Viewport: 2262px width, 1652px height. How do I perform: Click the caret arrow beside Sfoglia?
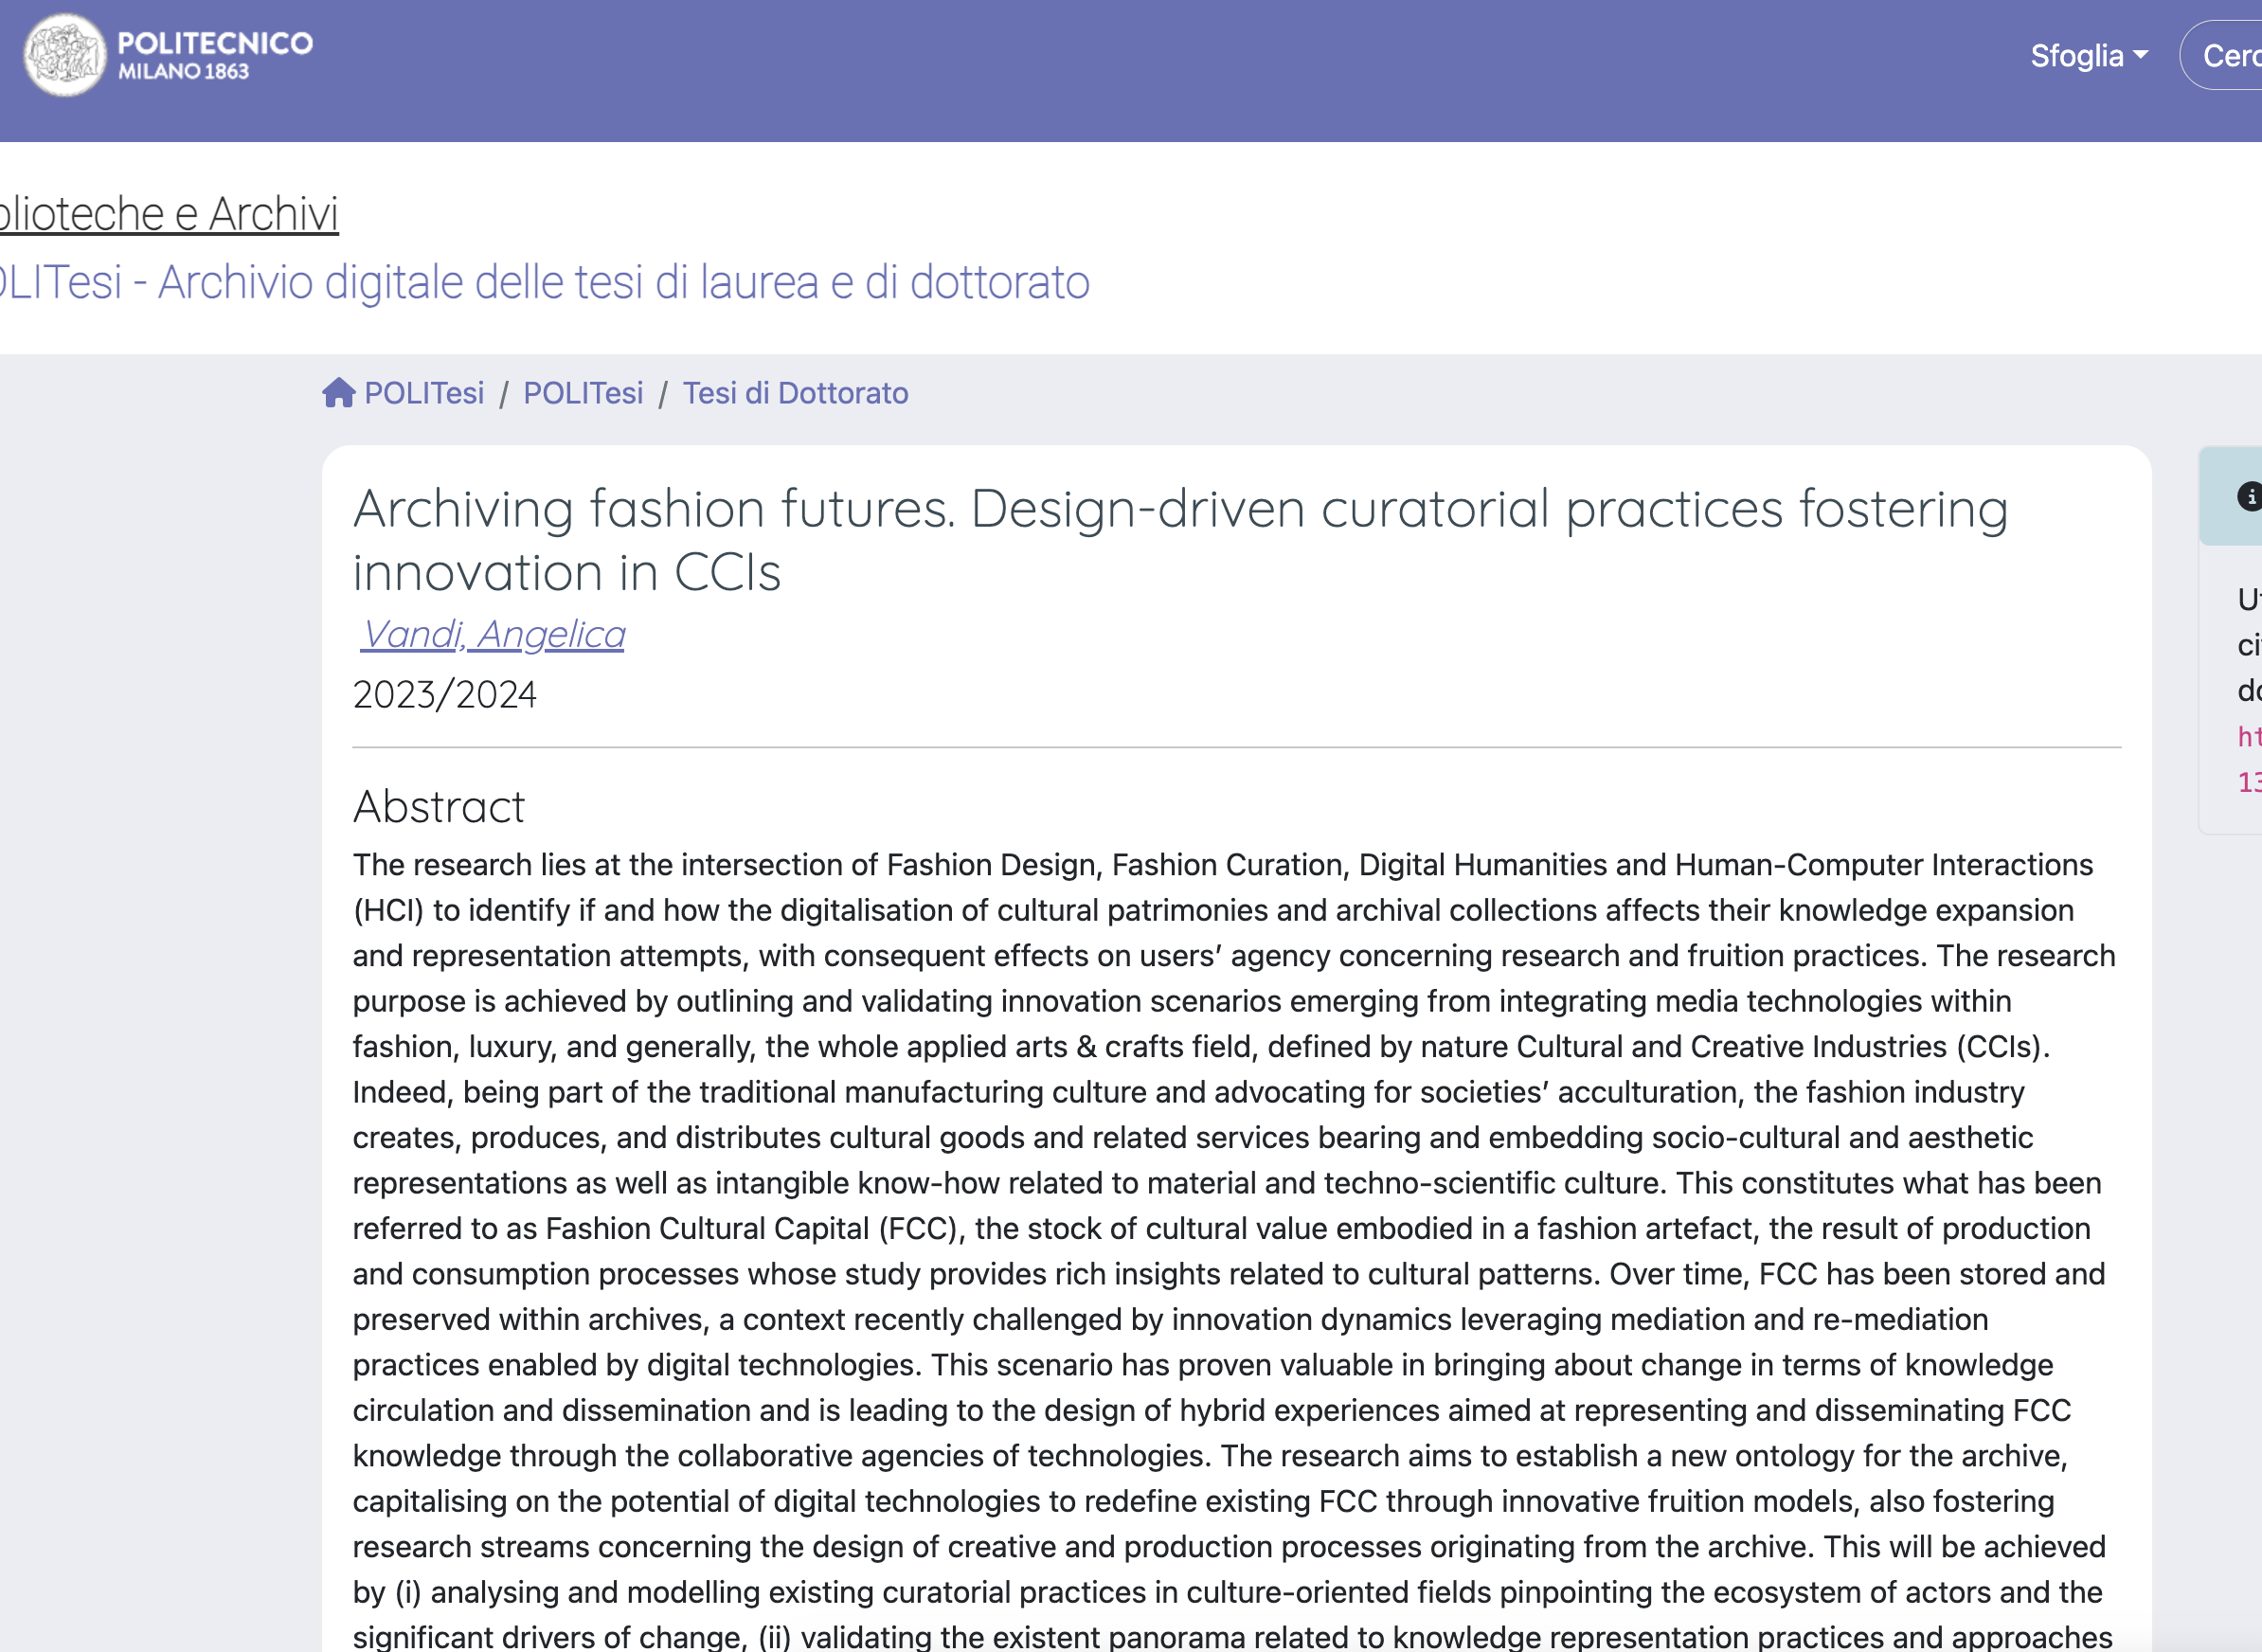(2140, 56)
